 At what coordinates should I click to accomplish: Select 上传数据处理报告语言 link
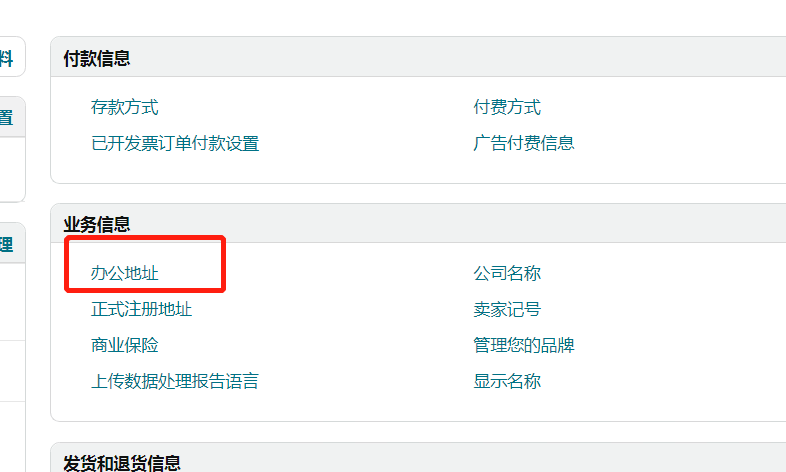pyautogui.click(x=175, y=381)
